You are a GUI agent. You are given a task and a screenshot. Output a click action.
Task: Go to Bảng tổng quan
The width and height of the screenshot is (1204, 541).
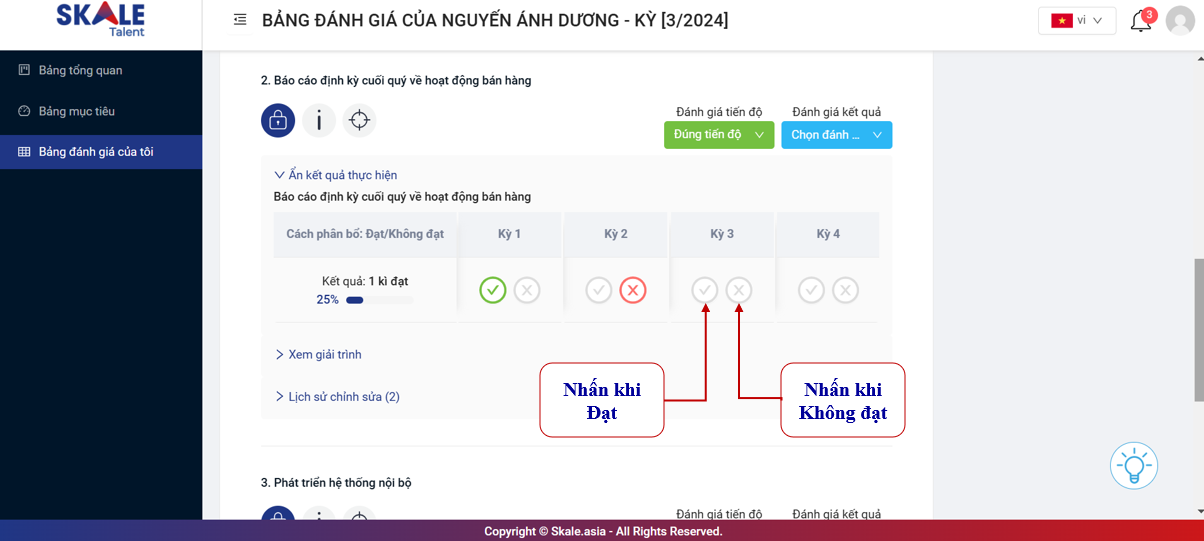point(80,71)
